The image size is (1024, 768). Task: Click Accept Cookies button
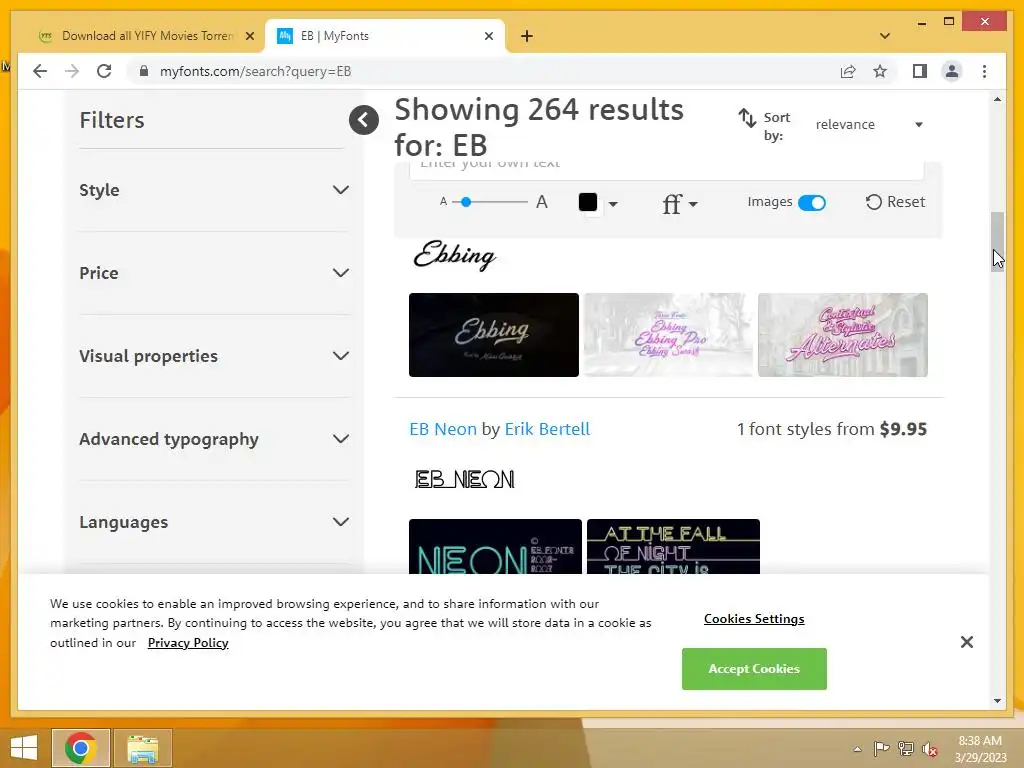pyautogui.click(x=754, y=669)
